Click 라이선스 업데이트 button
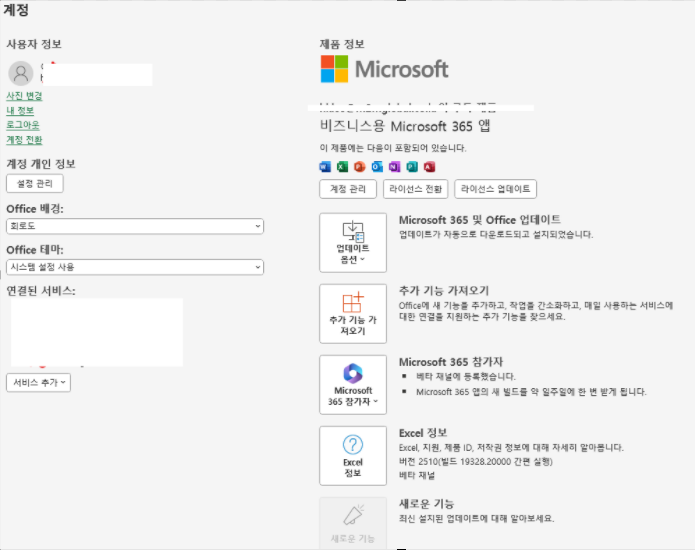 tap(496, 189)
